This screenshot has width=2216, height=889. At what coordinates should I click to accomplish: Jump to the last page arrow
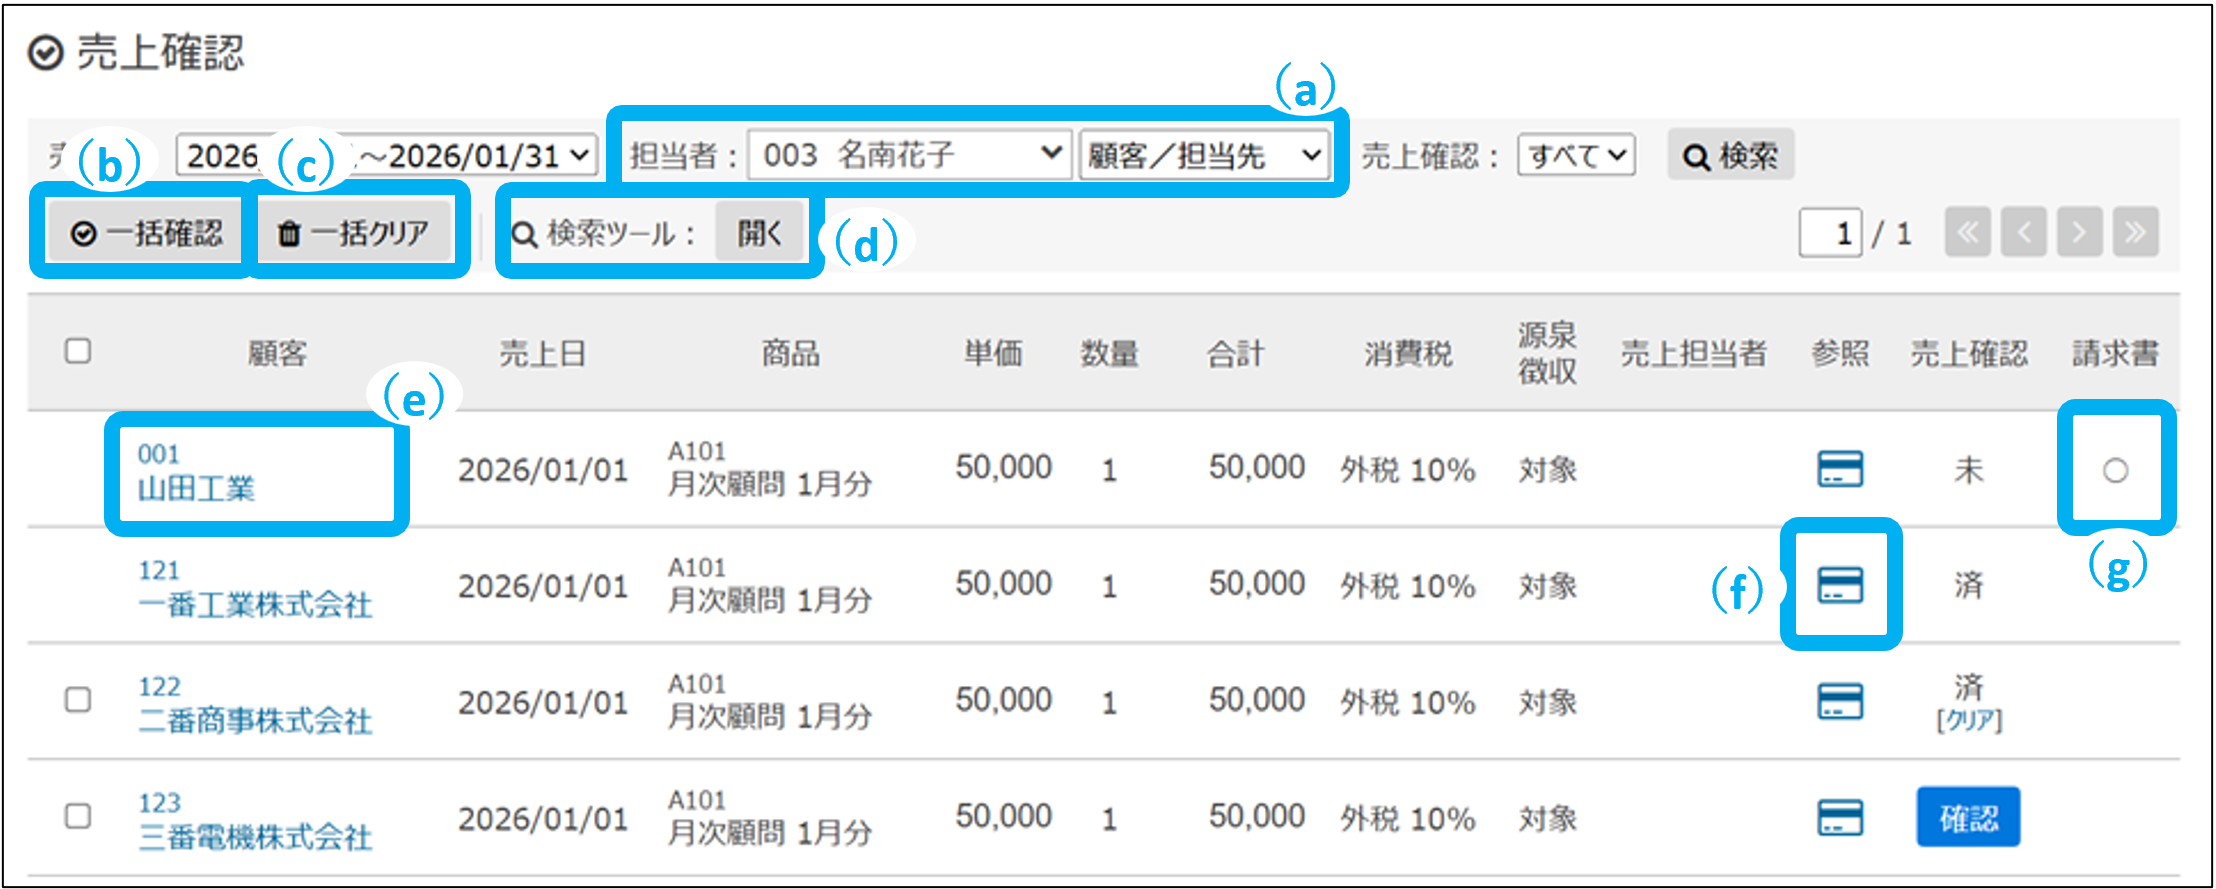pyautogui.click(x=2135, y=233)
